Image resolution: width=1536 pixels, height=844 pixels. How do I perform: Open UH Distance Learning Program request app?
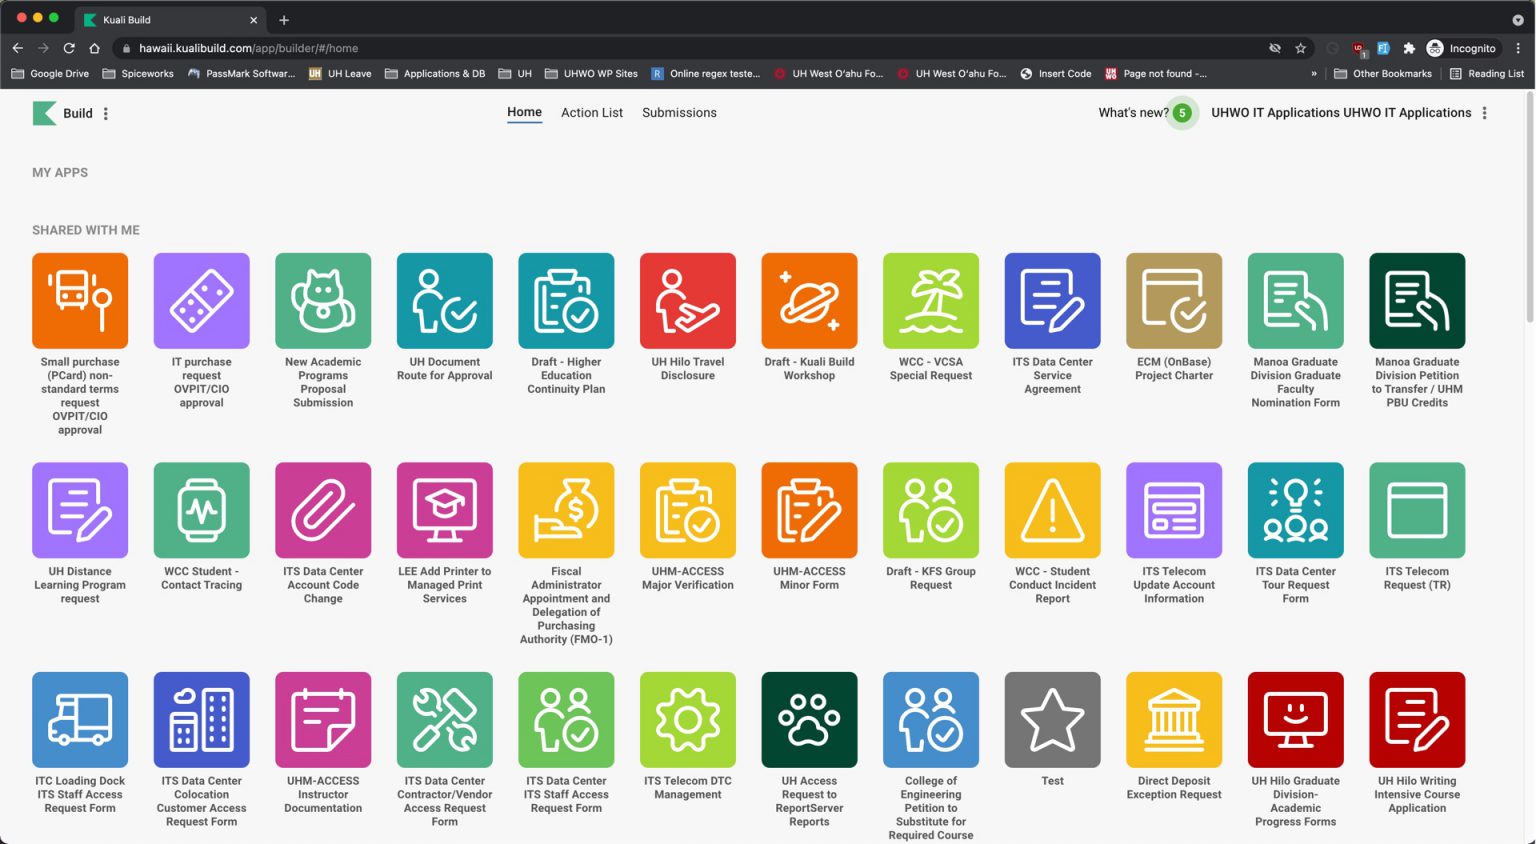click(80, 510)
